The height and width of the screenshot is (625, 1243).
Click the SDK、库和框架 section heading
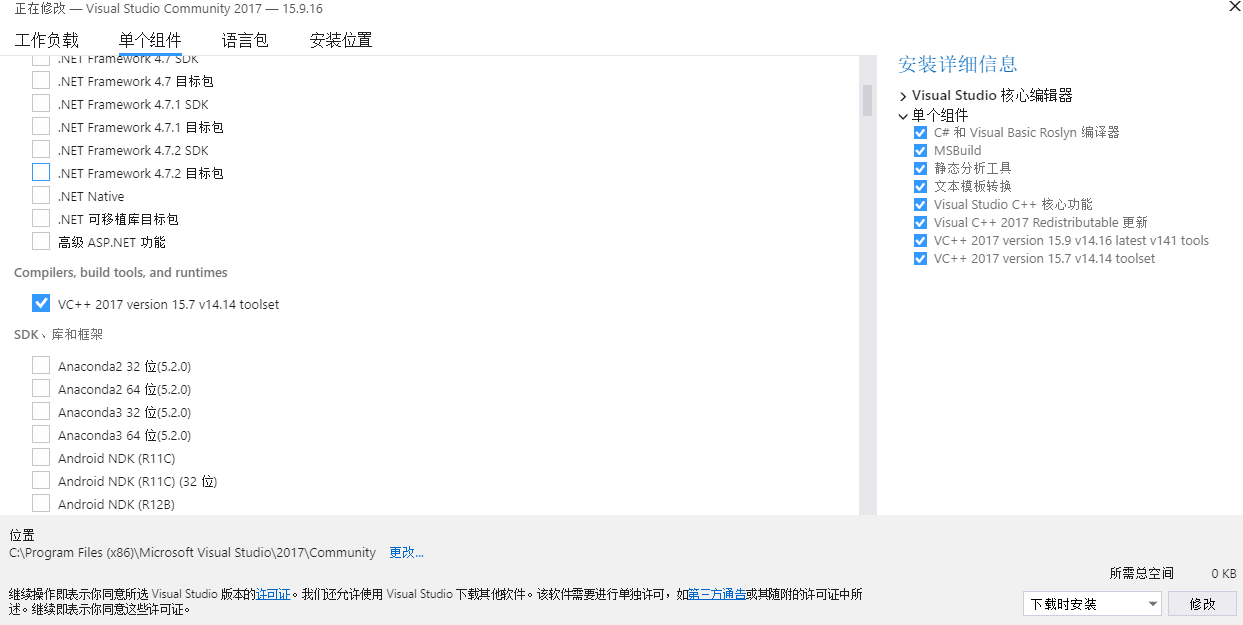click(58, 335)
